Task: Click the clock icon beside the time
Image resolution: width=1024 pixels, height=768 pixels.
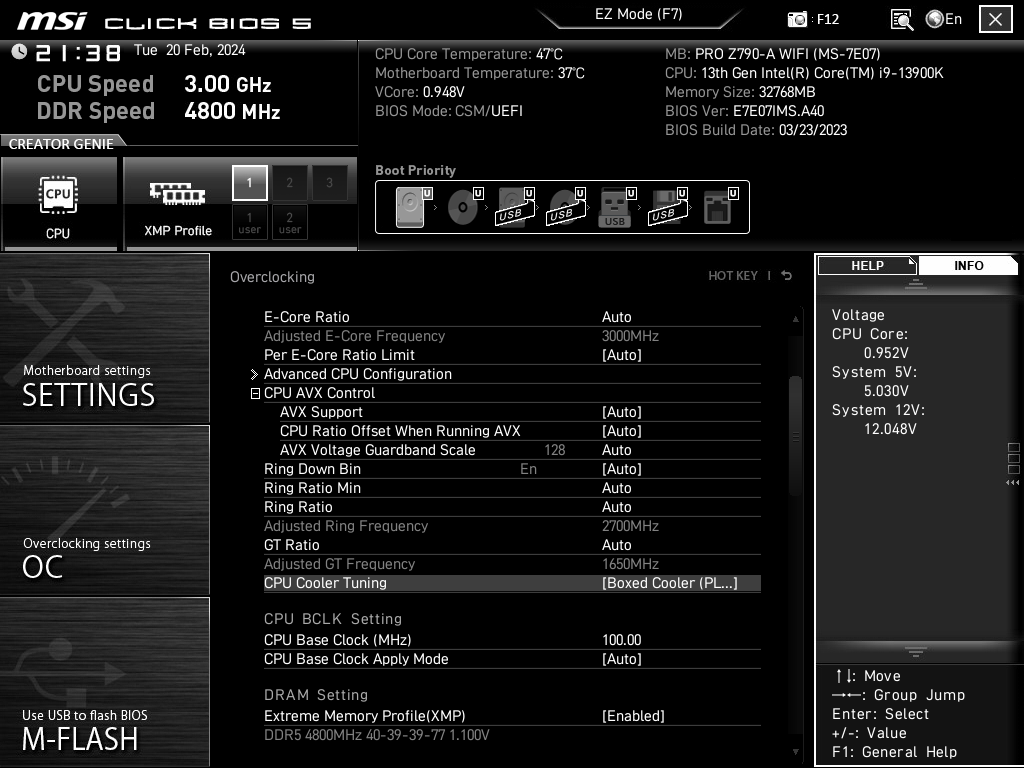Action: click(x=19, y=52)
